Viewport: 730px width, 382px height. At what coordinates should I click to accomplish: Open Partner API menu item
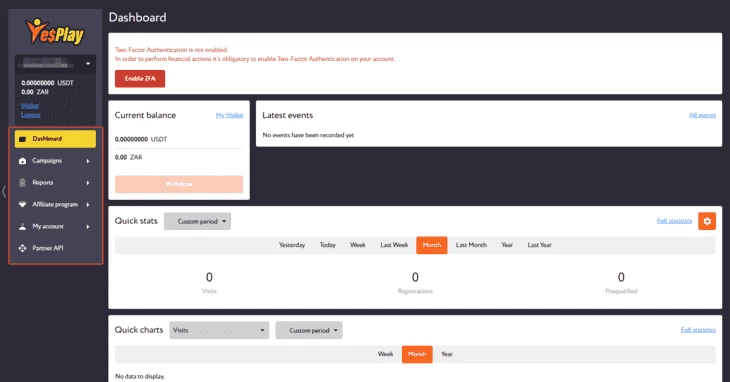tap(55, 248)
